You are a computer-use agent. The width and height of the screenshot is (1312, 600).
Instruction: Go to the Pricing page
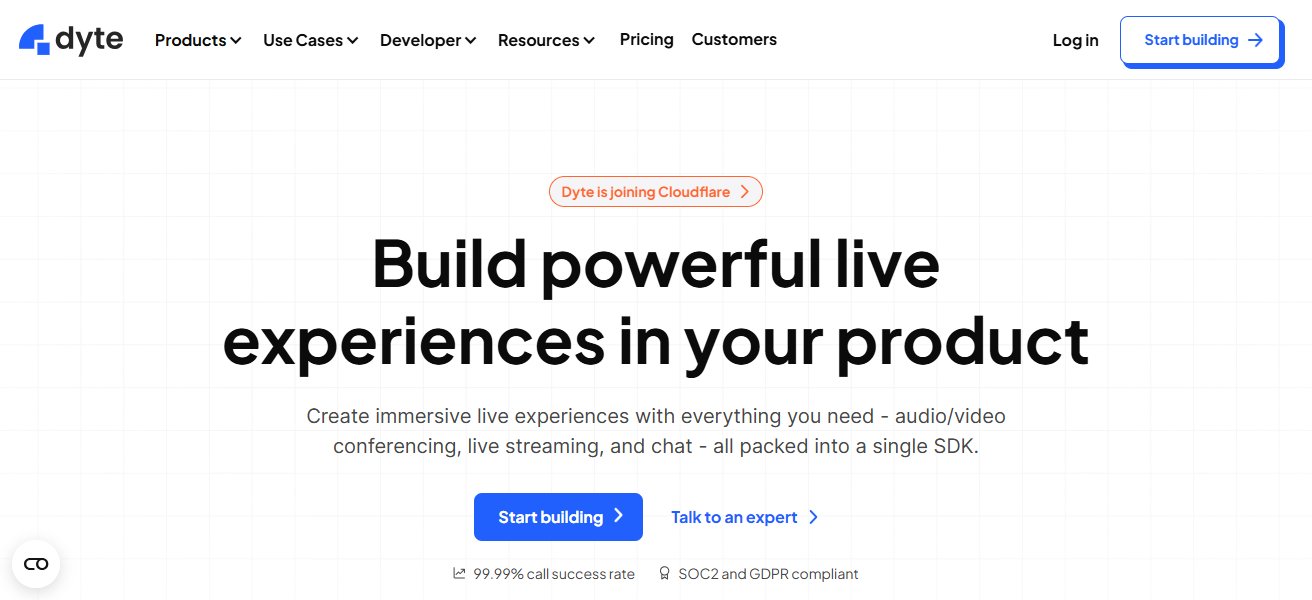[x=646, y=39]
